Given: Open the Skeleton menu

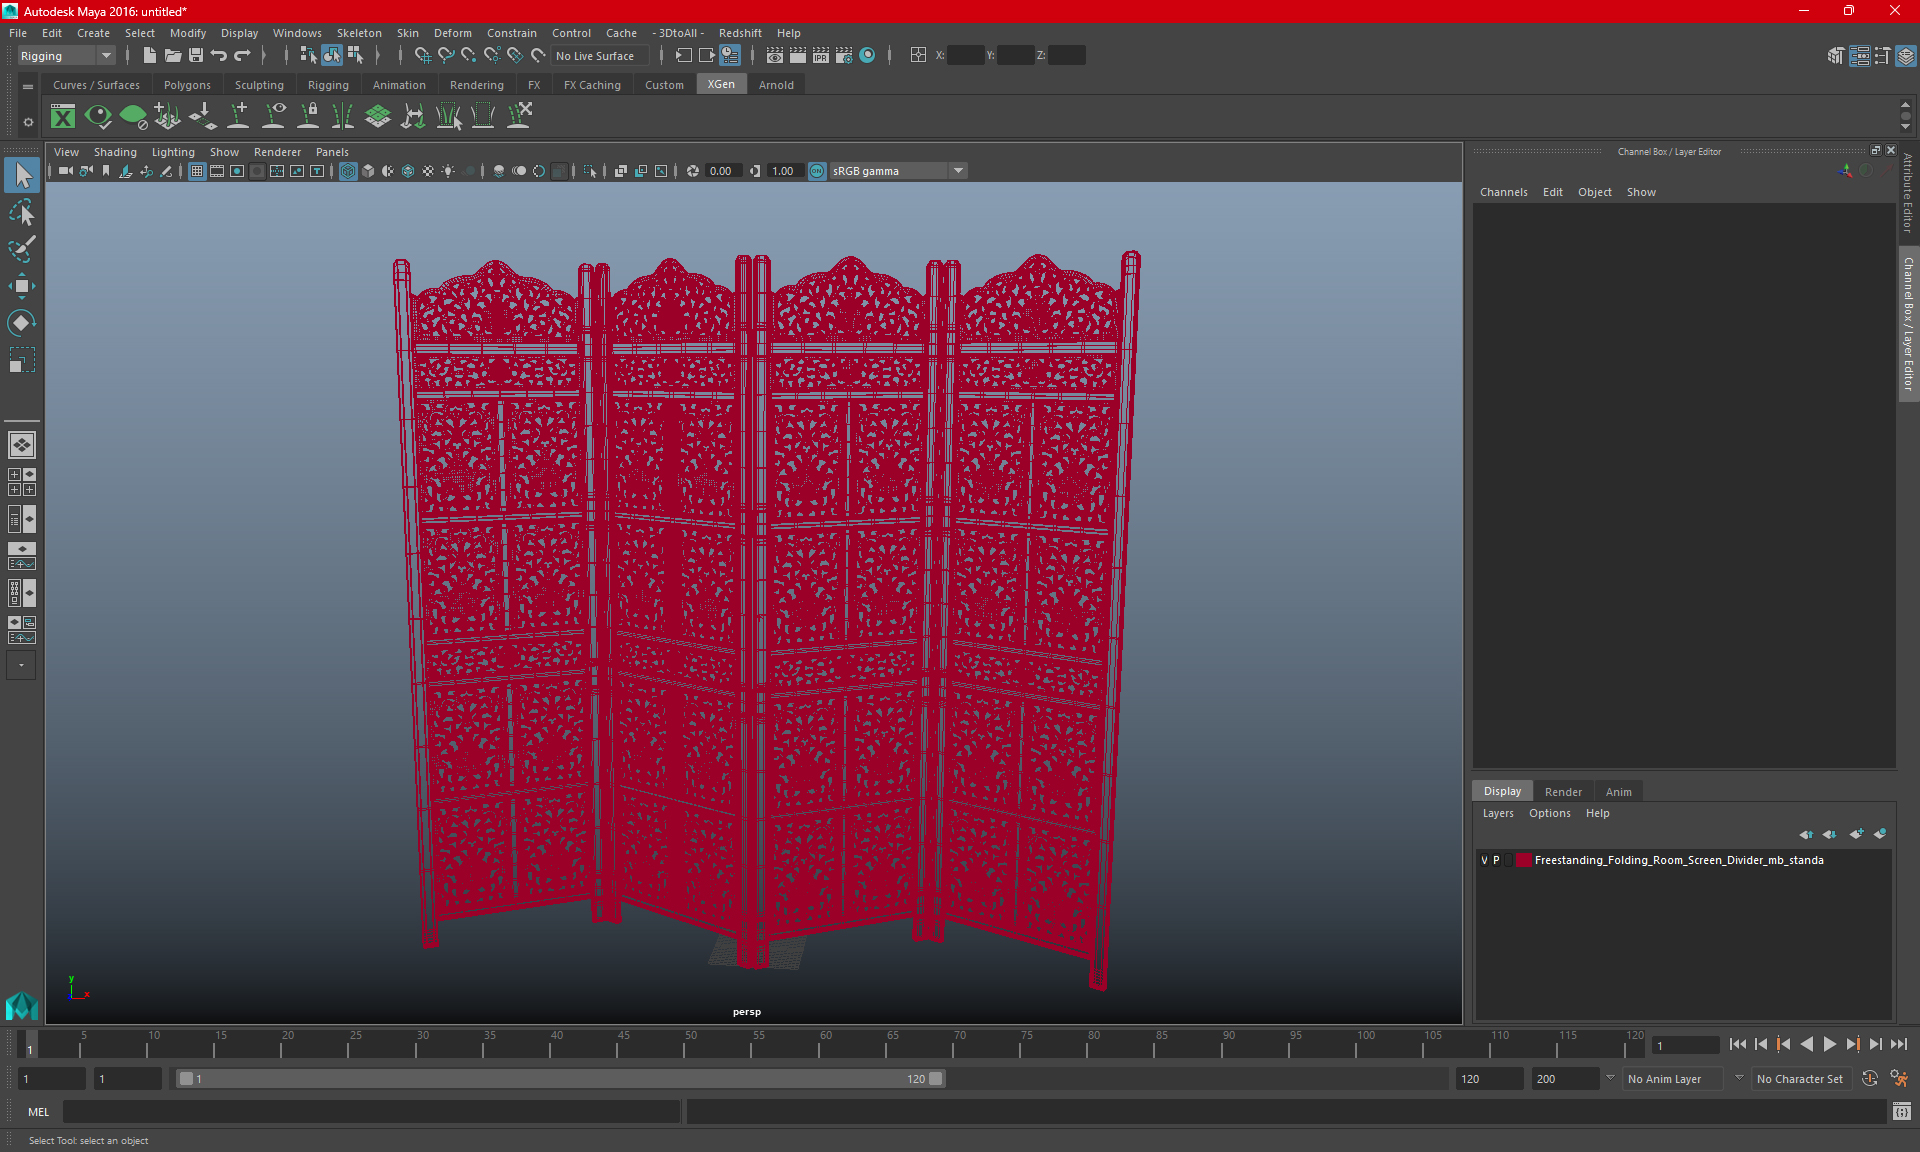Looking at the screenshot, I should coord(358,33).
